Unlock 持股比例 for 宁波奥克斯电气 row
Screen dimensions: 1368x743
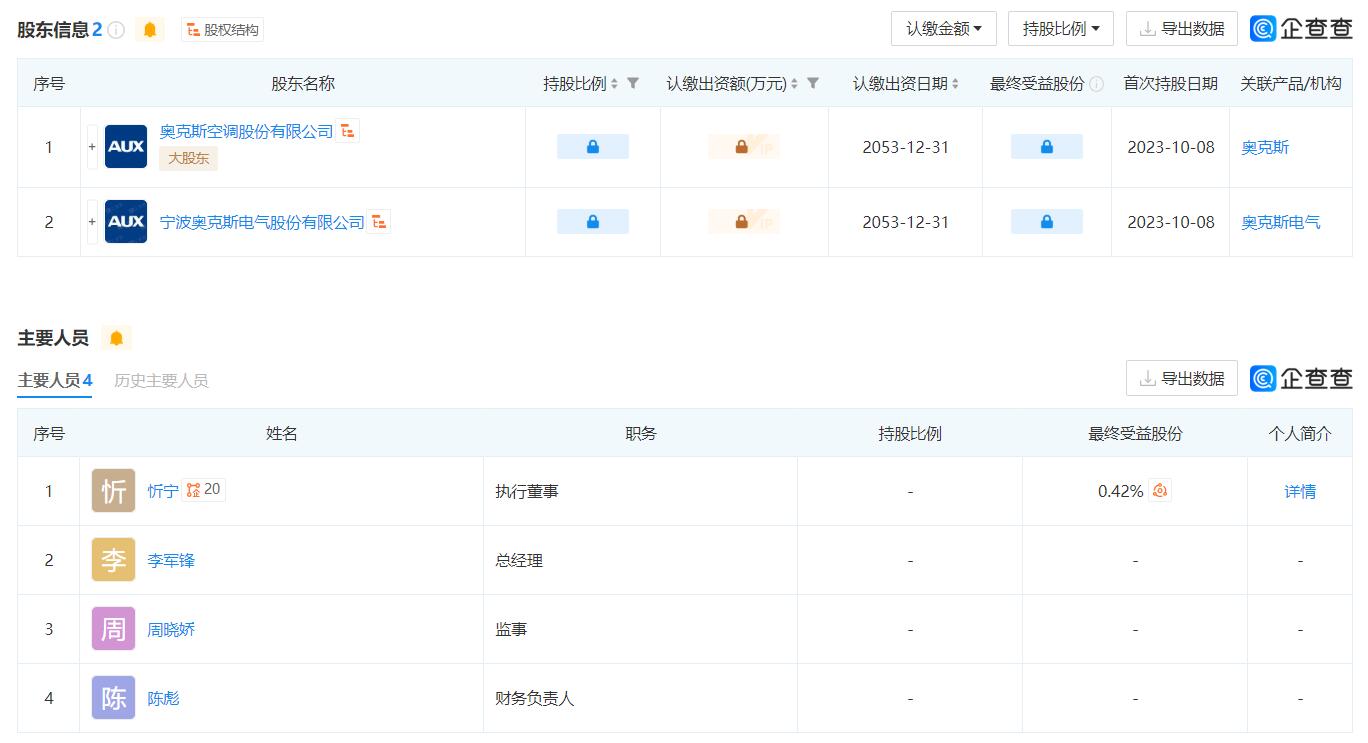pos(593,222)
